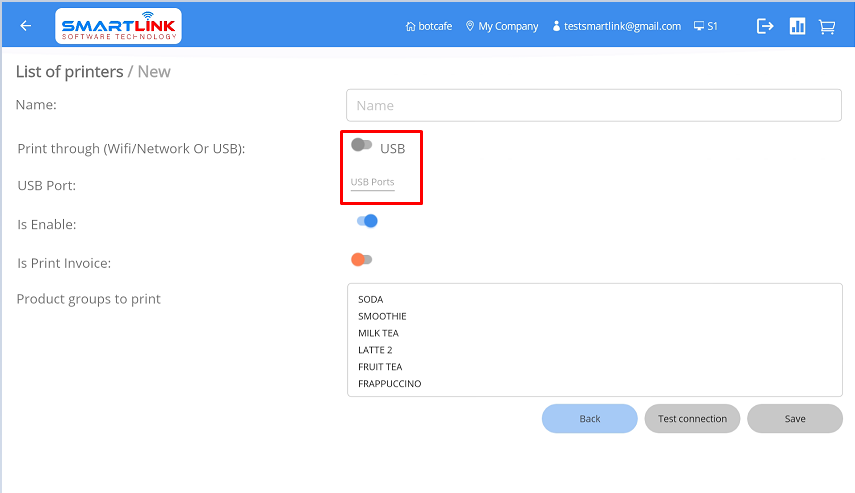Screen dimensions: 855x493
Task: Click the testsmartlink@gmail.com user account
Action: 616,27
